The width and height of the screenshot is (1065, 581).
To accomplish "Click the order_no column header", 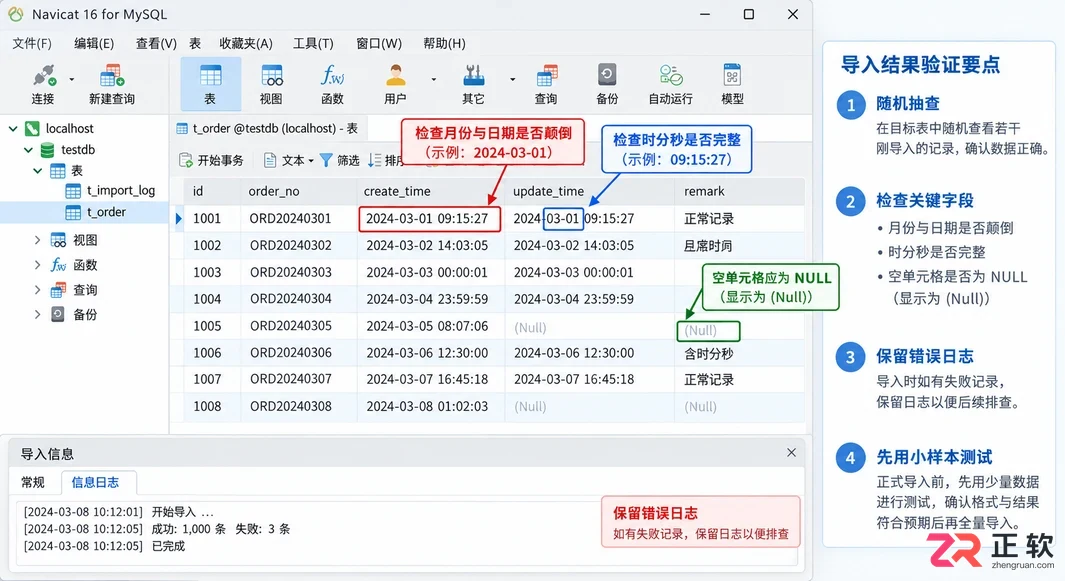I will [298, 191].
